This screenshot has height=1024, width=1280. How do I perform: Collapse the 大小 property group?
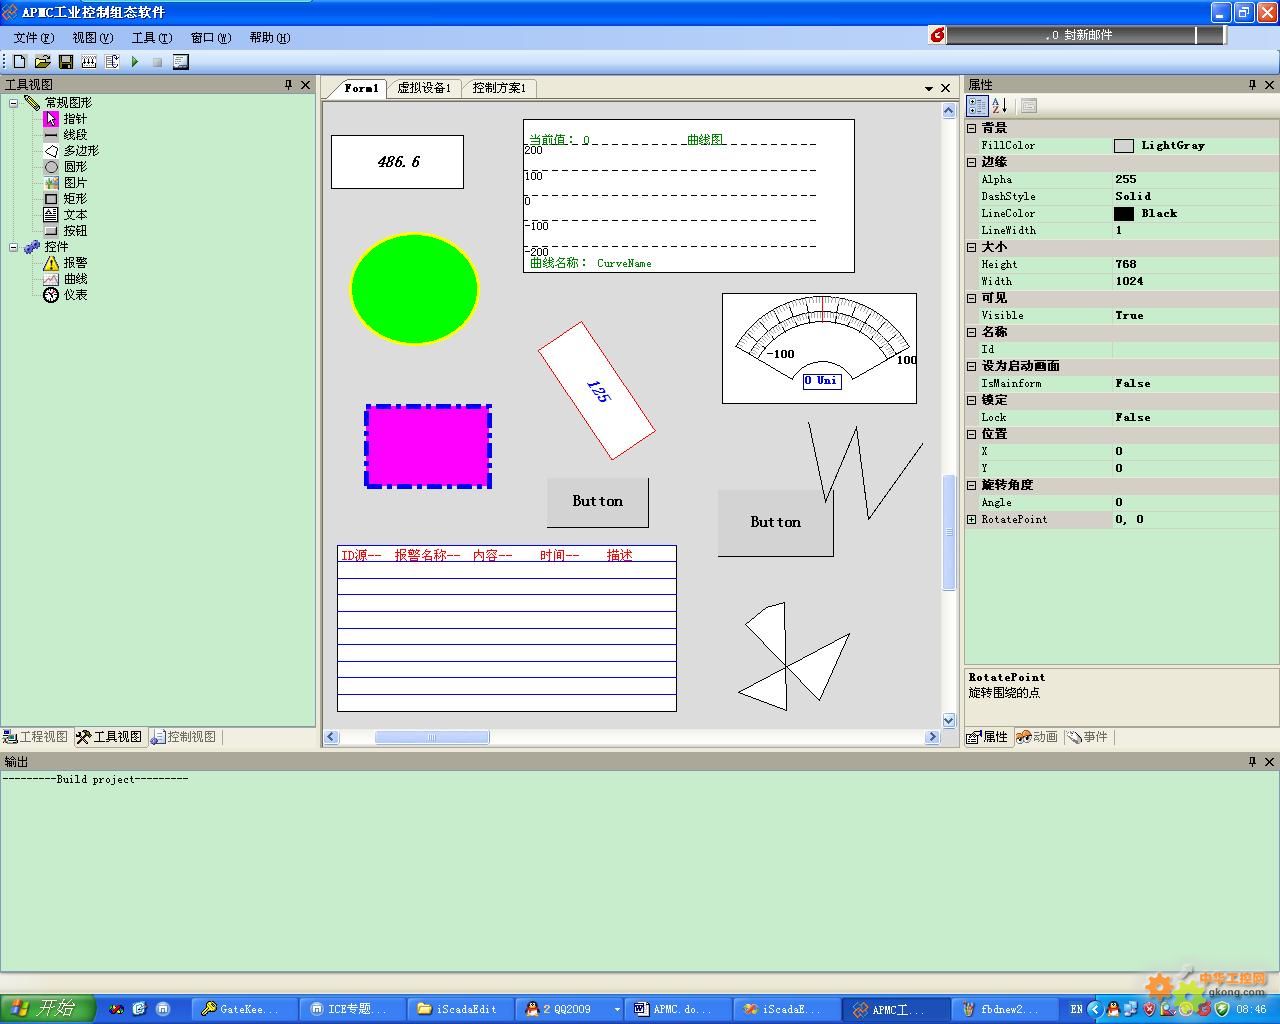[x=972, y=247]
